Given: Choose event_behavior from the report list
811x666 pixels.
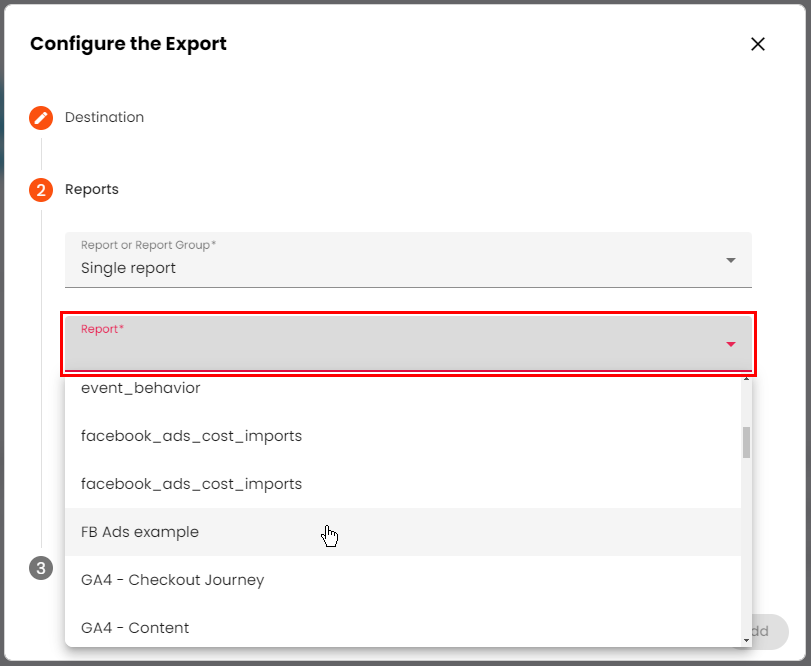Looking at the screenshot, I should point(141,388).
